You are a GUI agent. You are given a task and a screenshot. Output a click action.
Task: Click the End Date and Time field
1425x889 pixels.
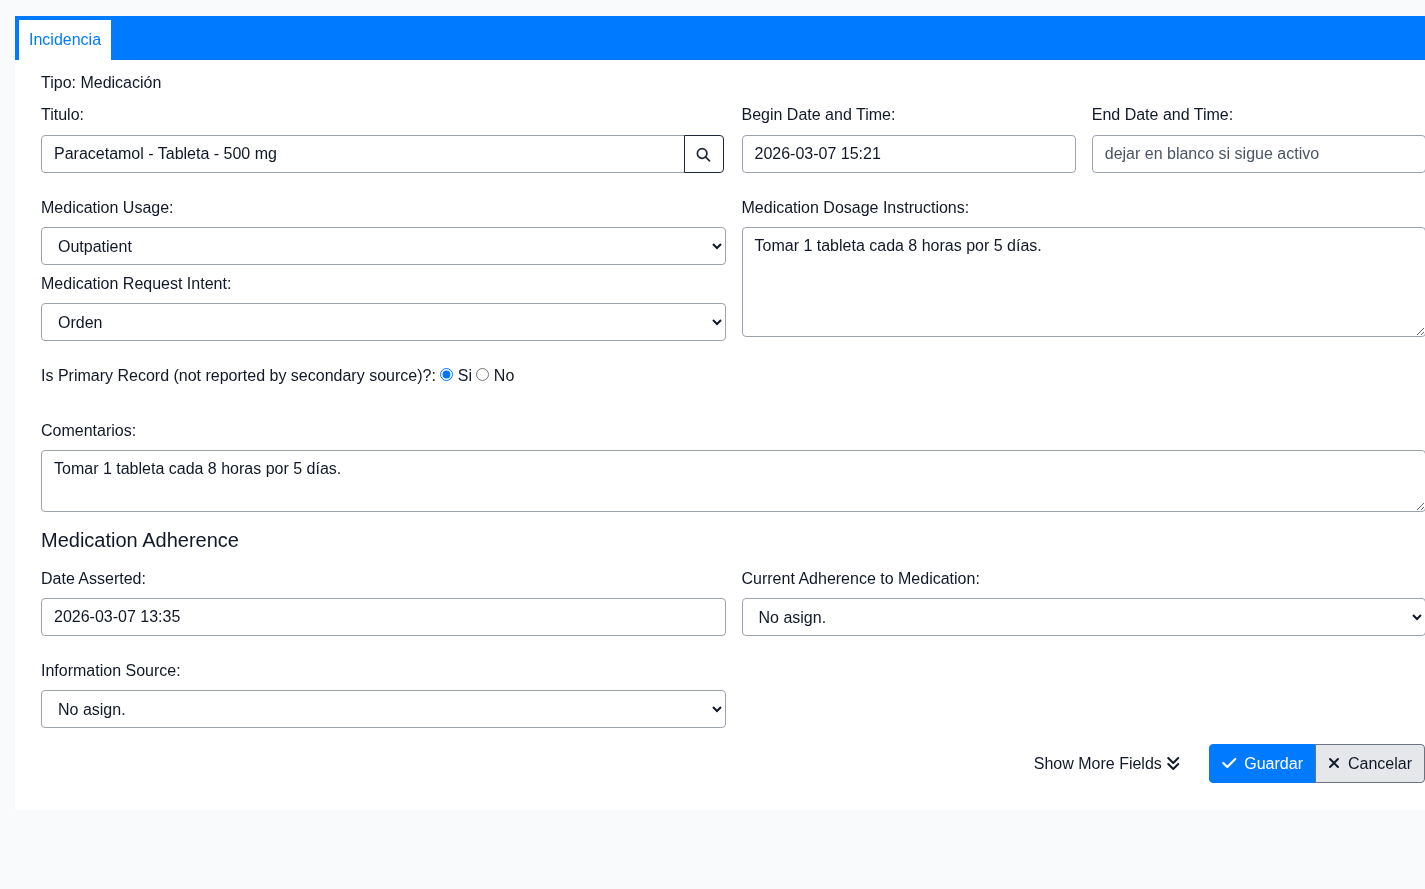(x=1257, y=154)
